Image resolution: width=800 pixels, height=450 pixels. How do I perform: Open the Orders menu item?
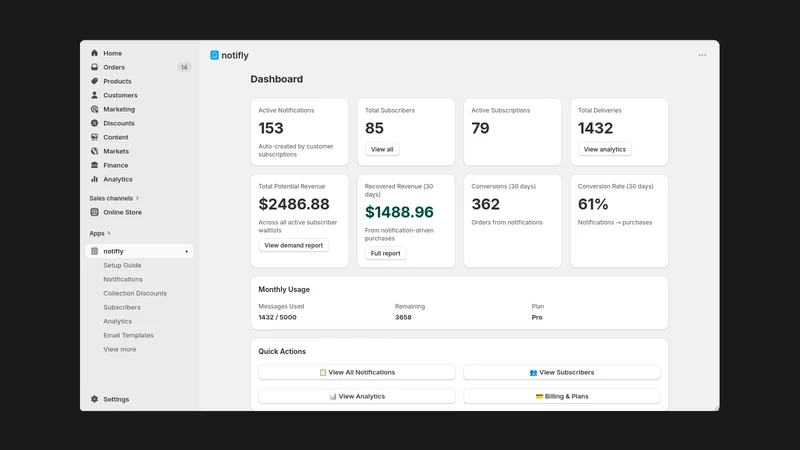pyautogui.click(x=114, y=67)
